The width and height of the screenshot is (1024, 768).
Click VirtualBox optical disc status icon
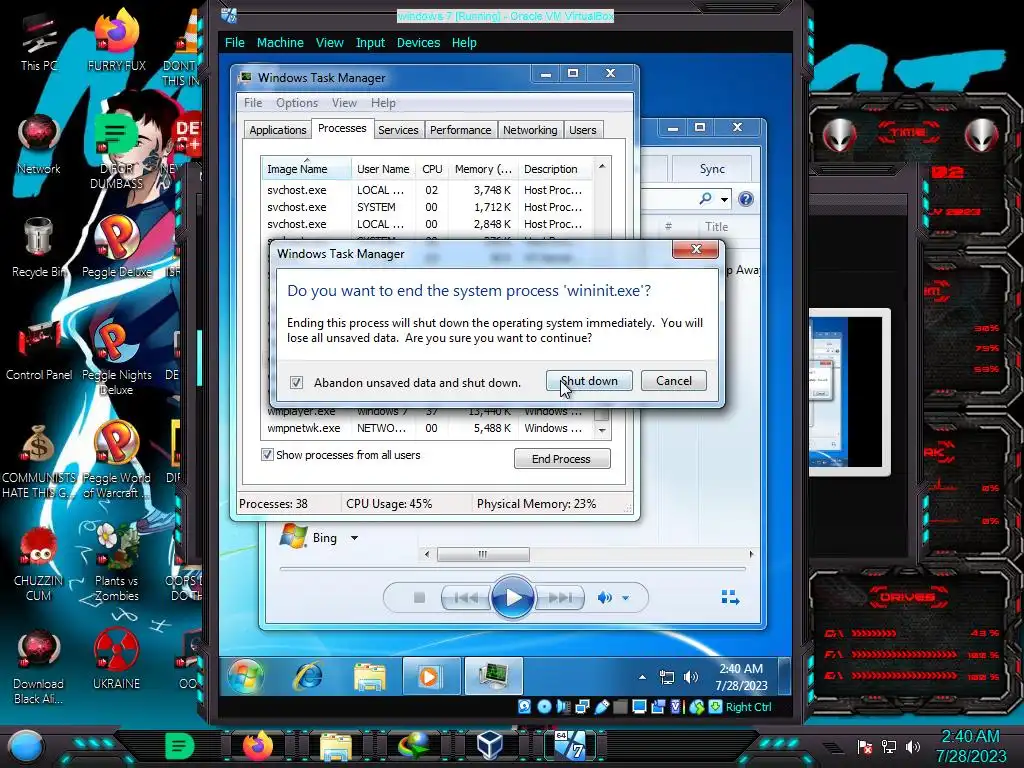point(543,707)
